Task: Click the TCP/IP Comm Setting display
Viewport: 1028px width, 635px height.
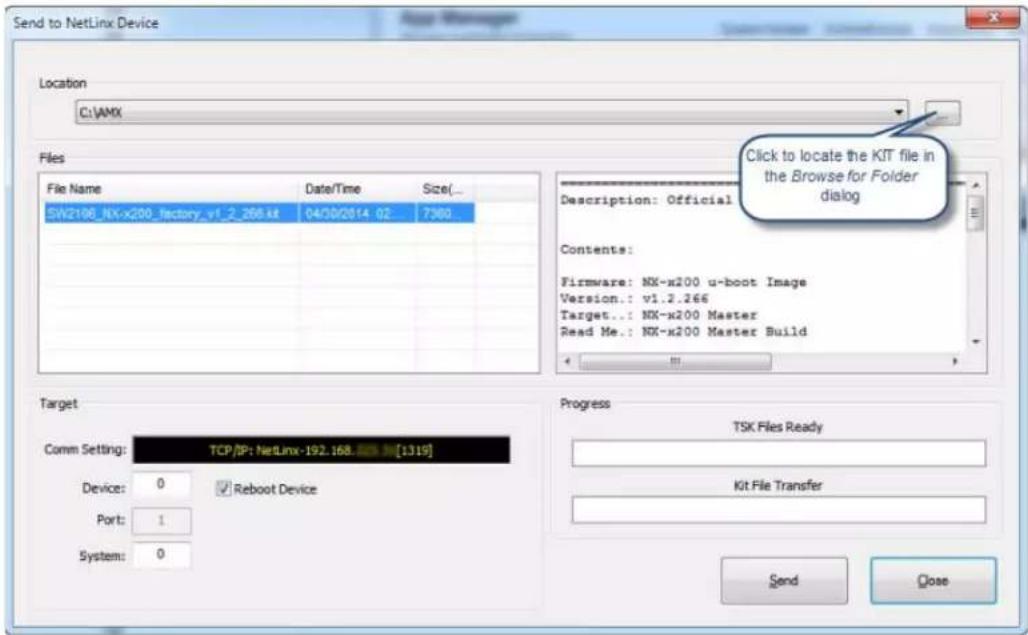Action: (321, 450)
